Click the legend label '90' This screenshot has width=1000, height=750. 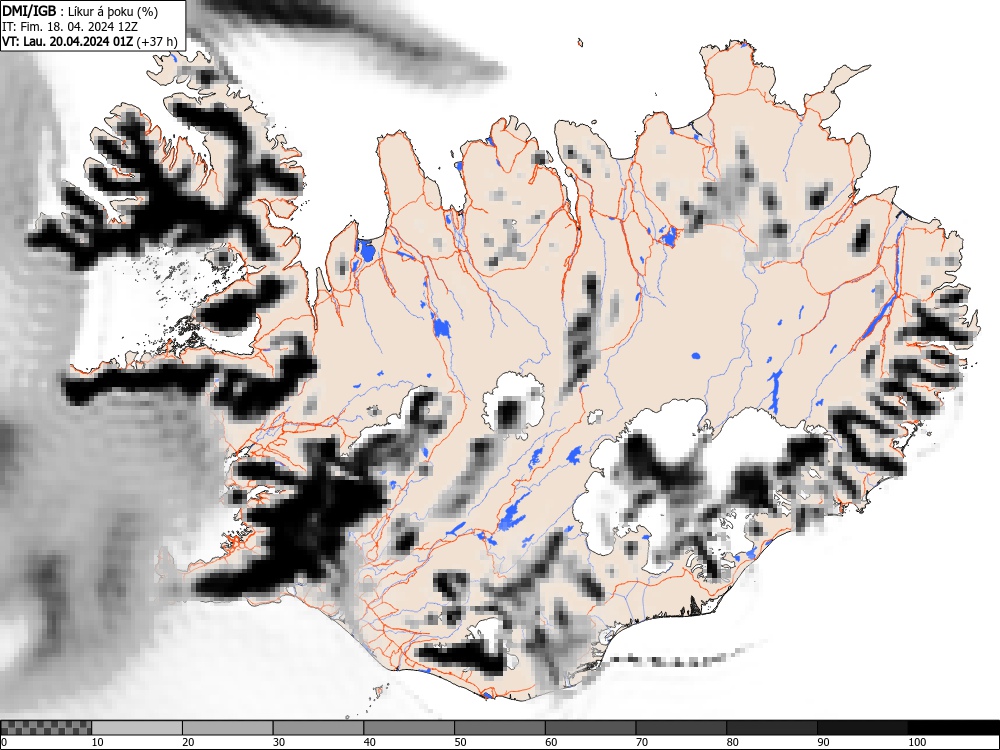click(x=823, y=742)
